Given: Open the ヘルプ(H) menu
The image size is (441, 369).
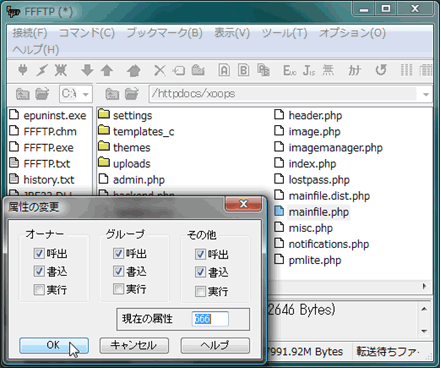Looking at the screenshot, I should 36,50.
